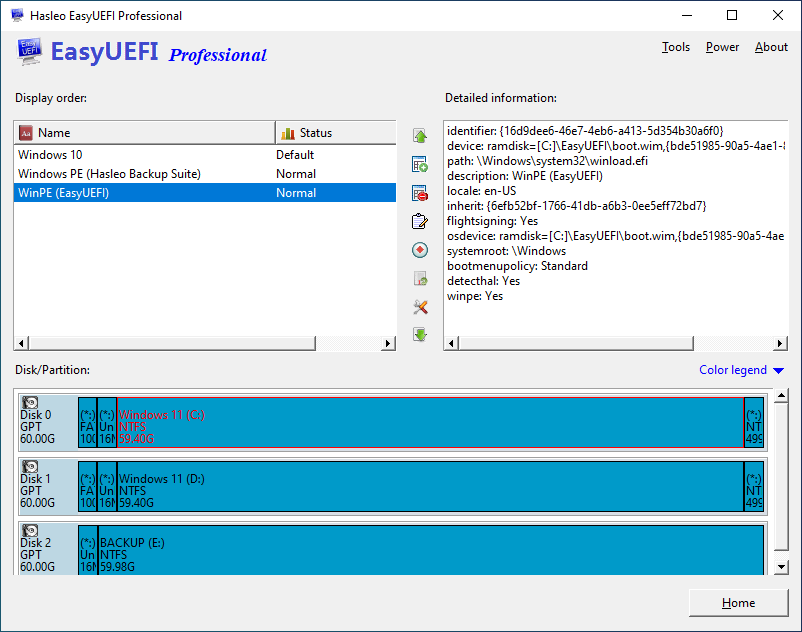Click the winpe: Yes line

pos(475,296)
